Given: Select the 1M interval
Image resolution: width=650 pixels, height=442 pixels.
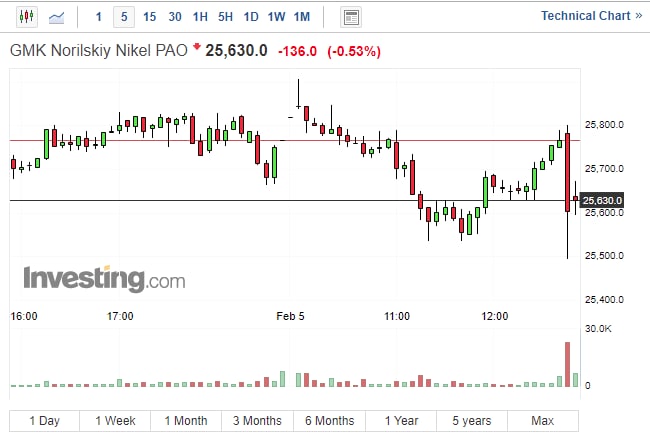Looking at the screenshot, I should click(302, 17).
